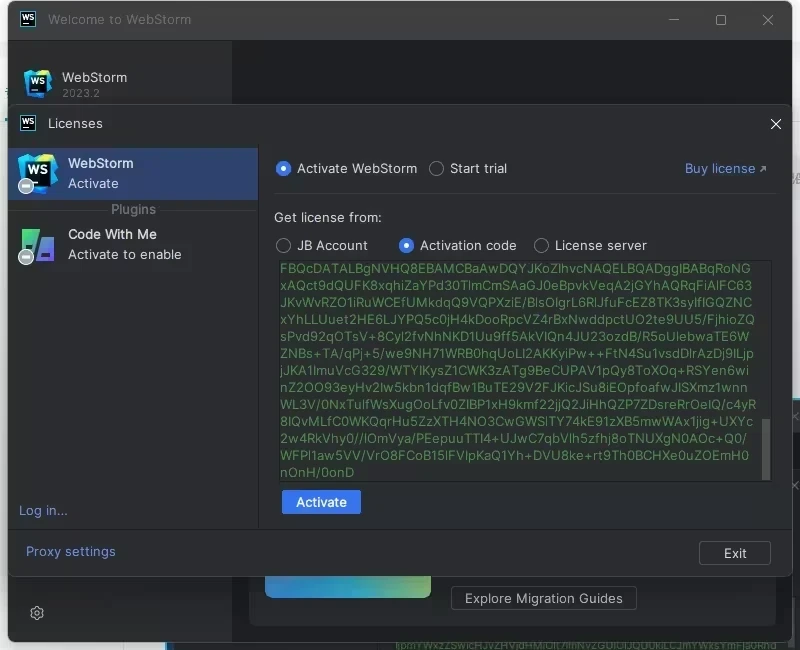This screenshot has height=650, width=800.
Task: Click the Exit button
Action: 734,553
